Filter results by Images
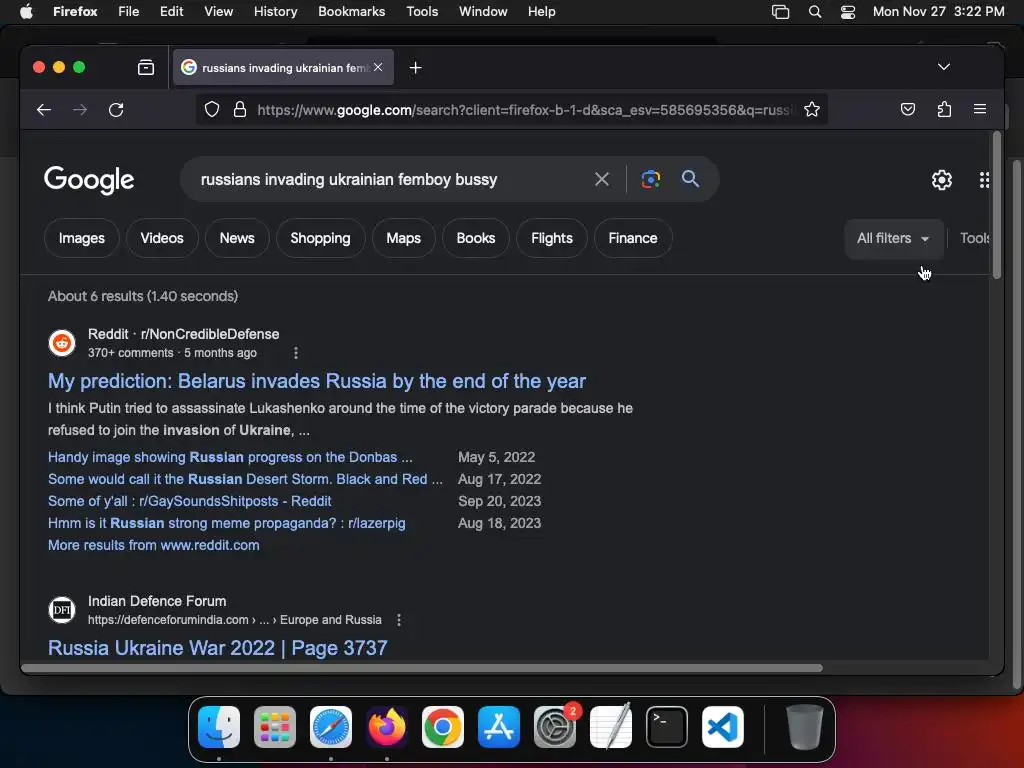The image size is (1024, 768). pos(82,238)
